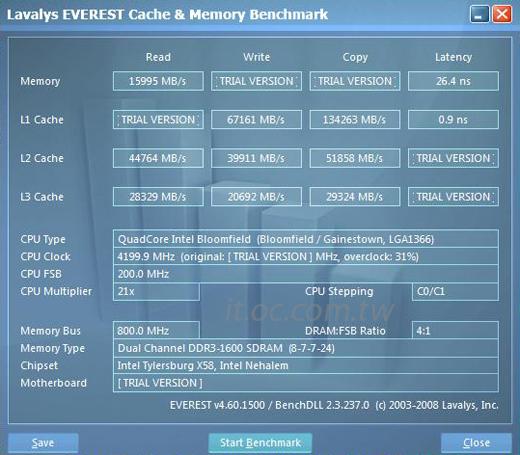
Task: Click L3 Cache Latency TRIAL VERSION field
Action: point(453,197)
